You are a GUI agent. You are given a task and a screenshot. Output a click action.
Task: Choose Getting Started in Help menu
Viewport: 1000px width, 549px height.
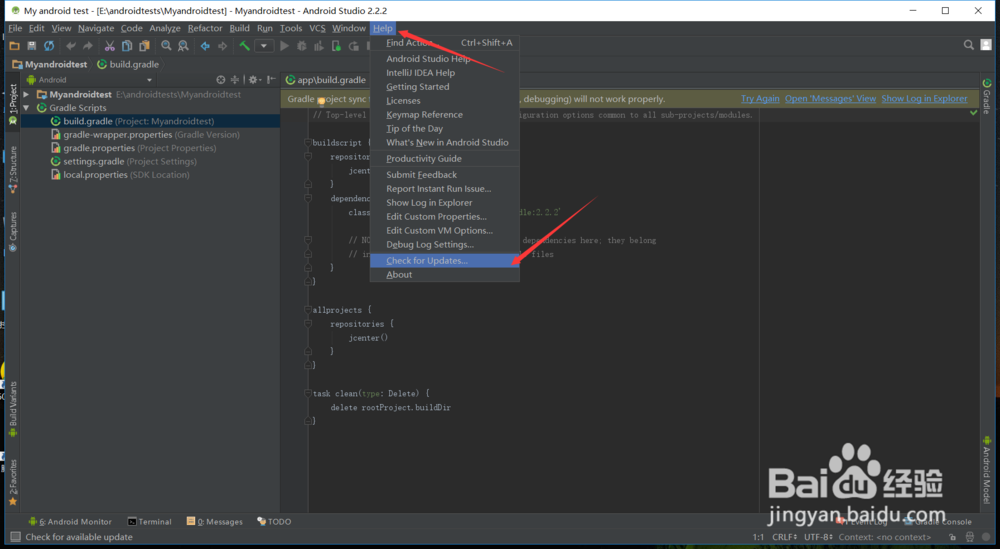445,87
